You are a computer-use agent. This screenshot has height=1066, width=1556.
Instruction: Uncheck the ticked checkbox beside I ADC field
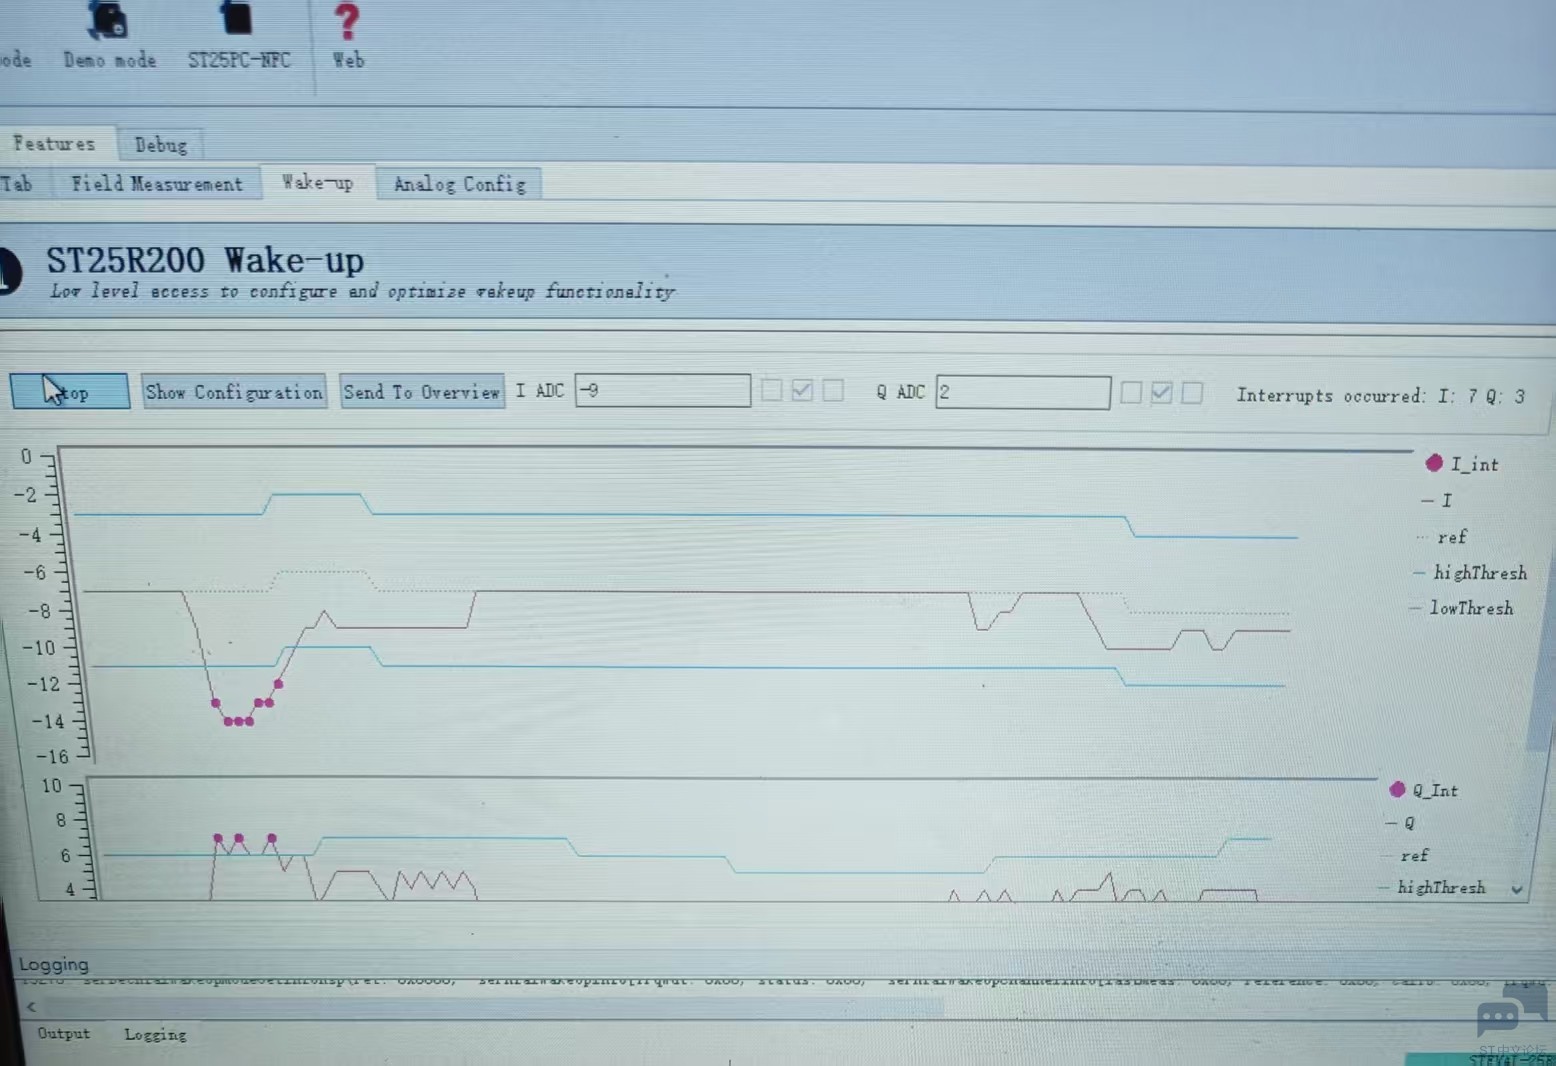[802, 390]
